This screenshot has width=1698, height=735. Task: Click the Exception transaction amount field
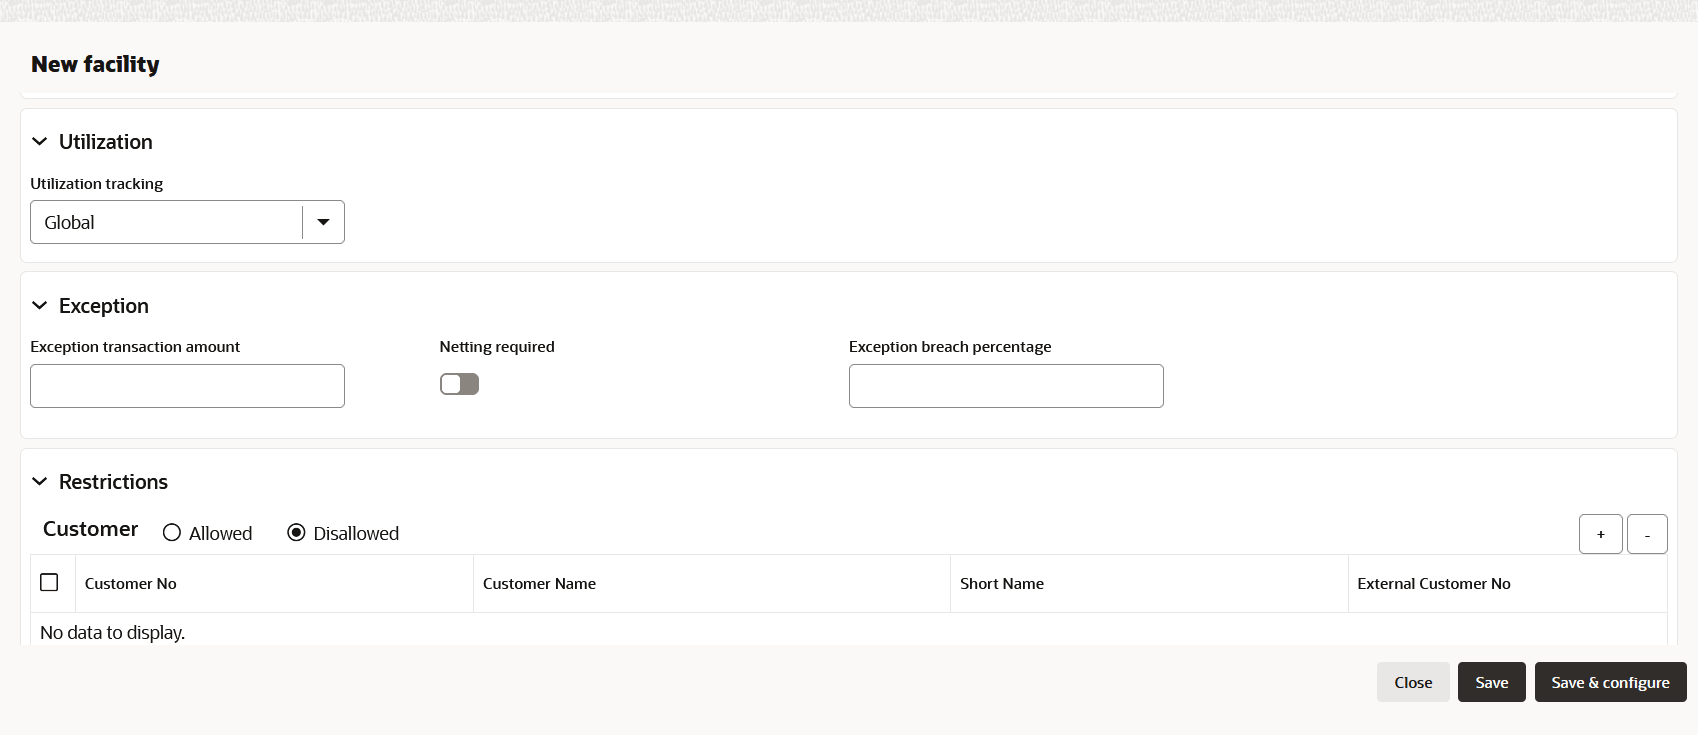[x=187, y=386]
